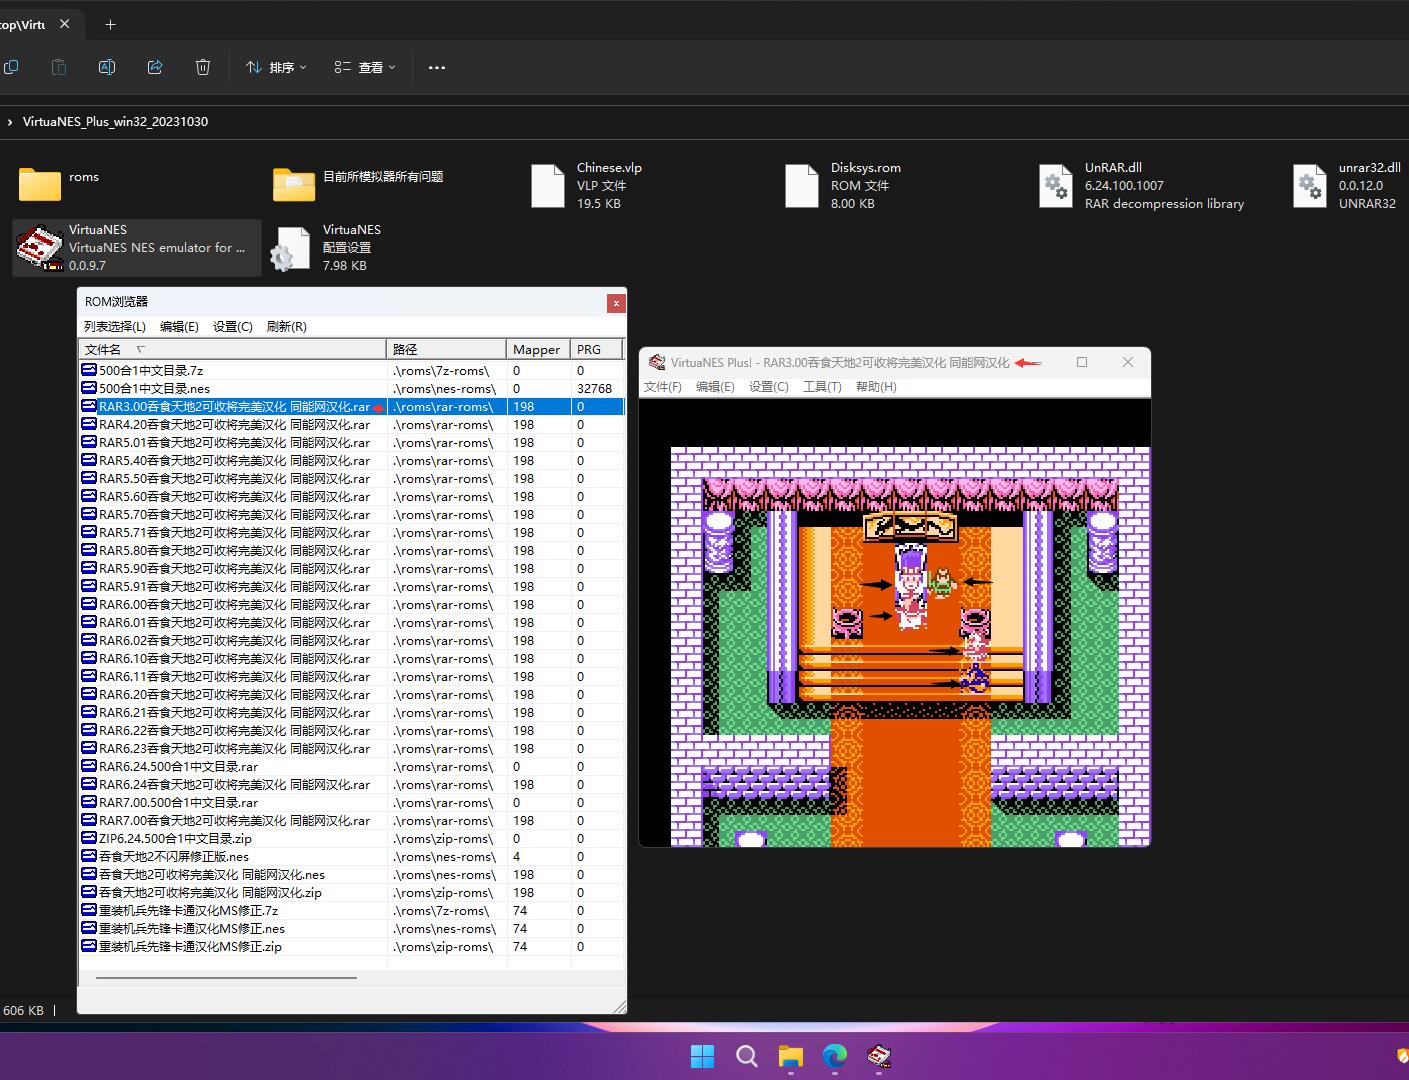Viewport: 1409px width, 1080px height.
Task: Open 刷新(R) menu in ROM browser
Action: 287,327
